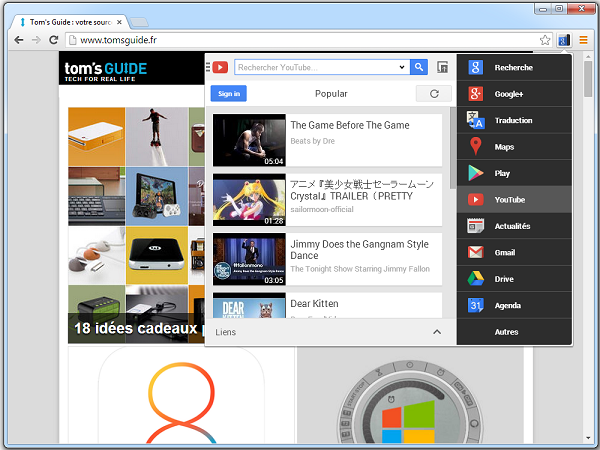The width and height of the screenshot is (600, 450).
Task: Open the Gmail envelope icon
Action: tap(475, 252)
